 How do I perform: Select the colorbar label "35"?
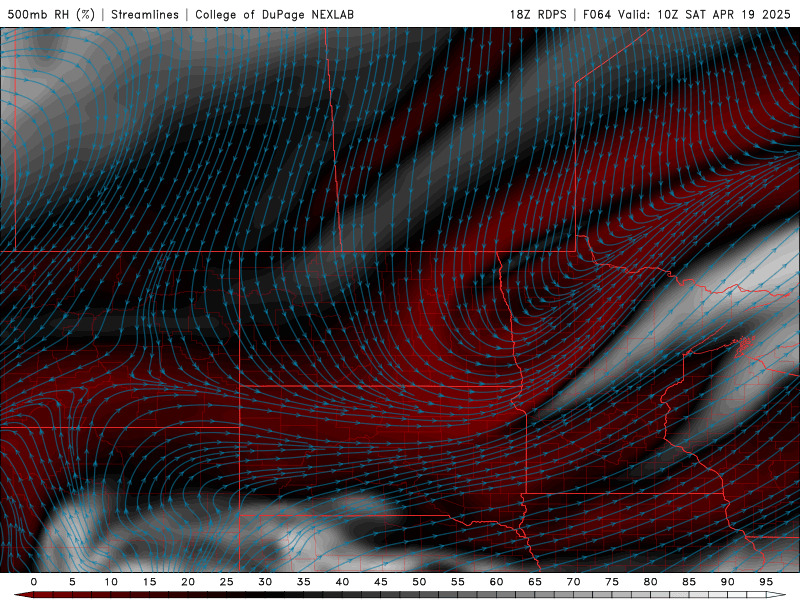(304, 582)
